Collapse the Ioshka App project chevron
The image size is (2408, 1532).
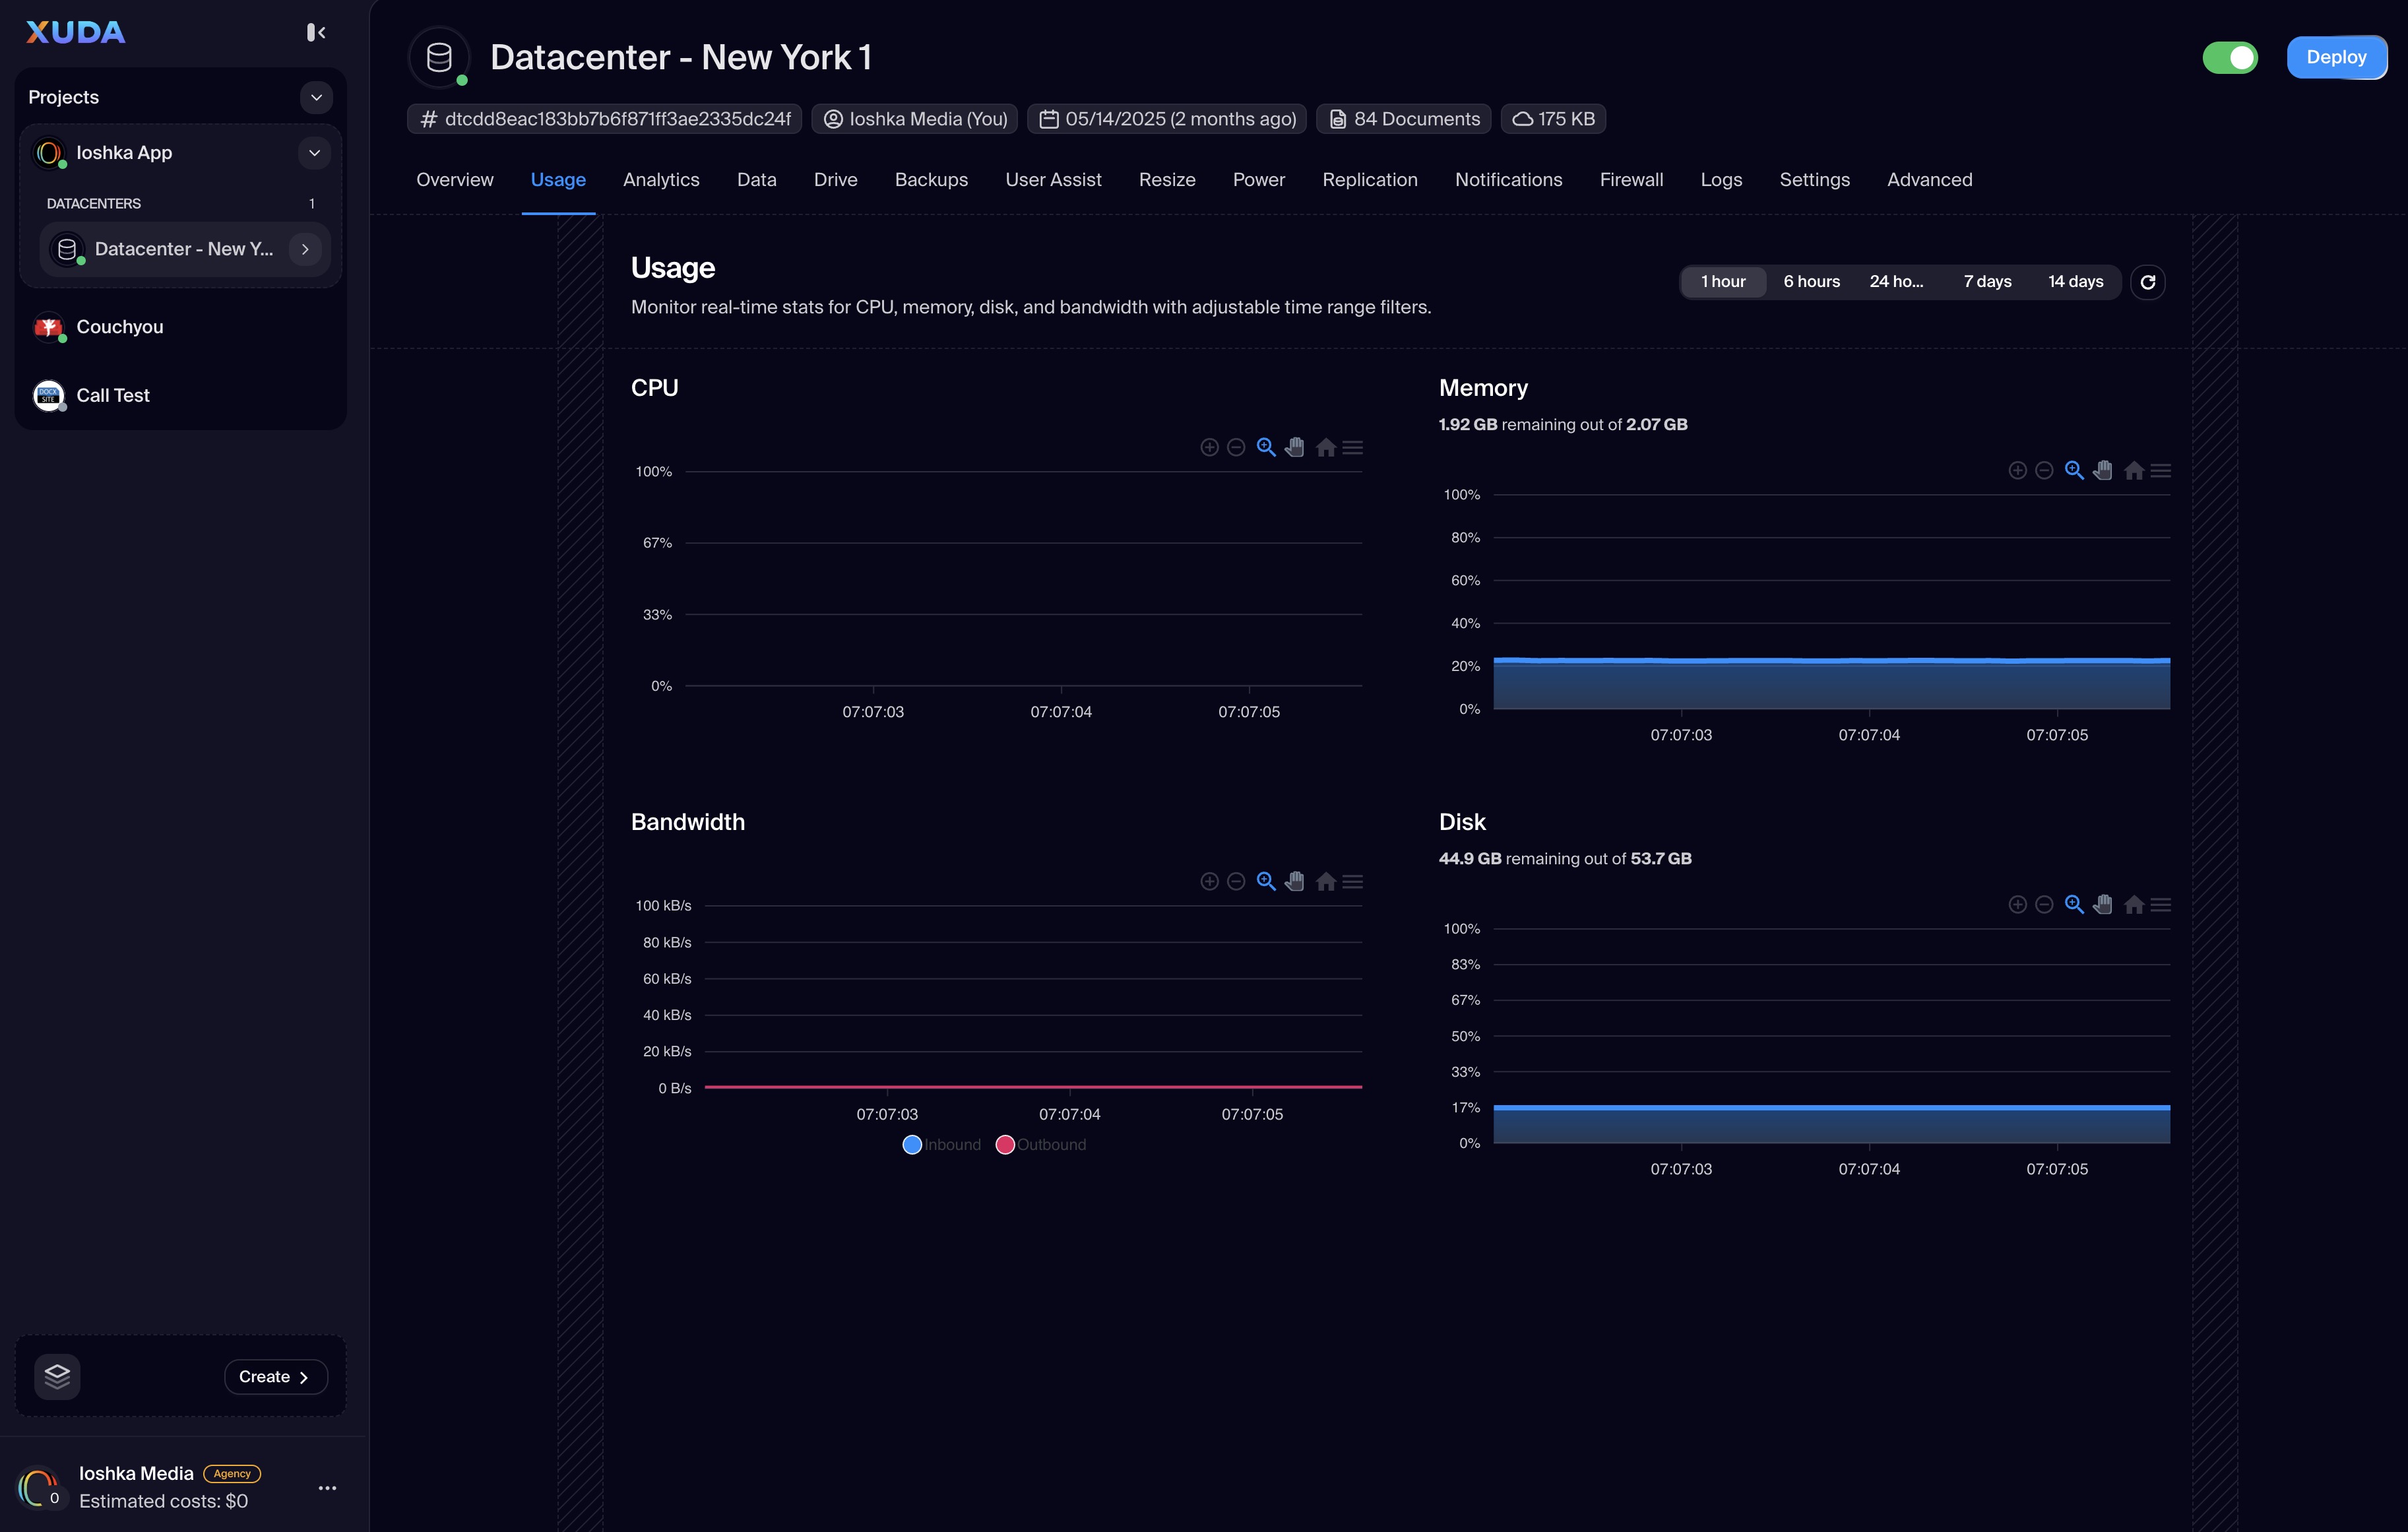pyautogui.click(x=314, y=153)
